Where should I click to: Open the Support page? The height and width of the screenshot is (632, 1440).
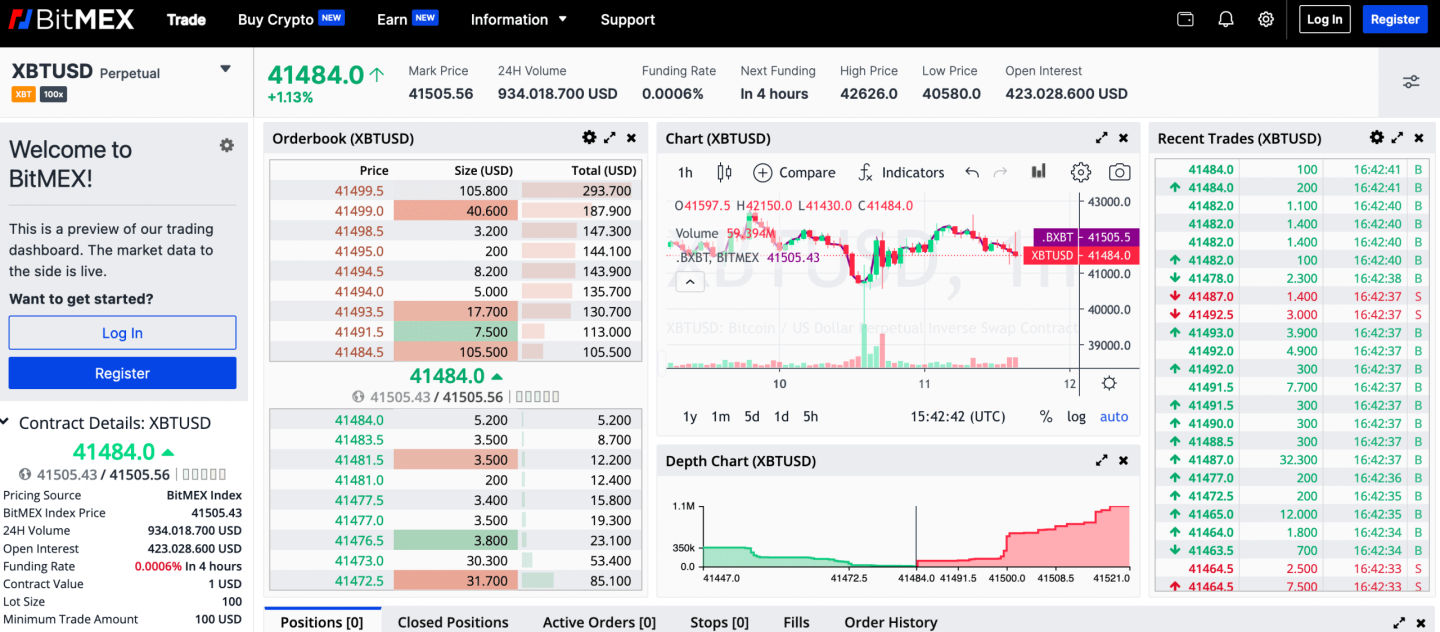point(628,19)
